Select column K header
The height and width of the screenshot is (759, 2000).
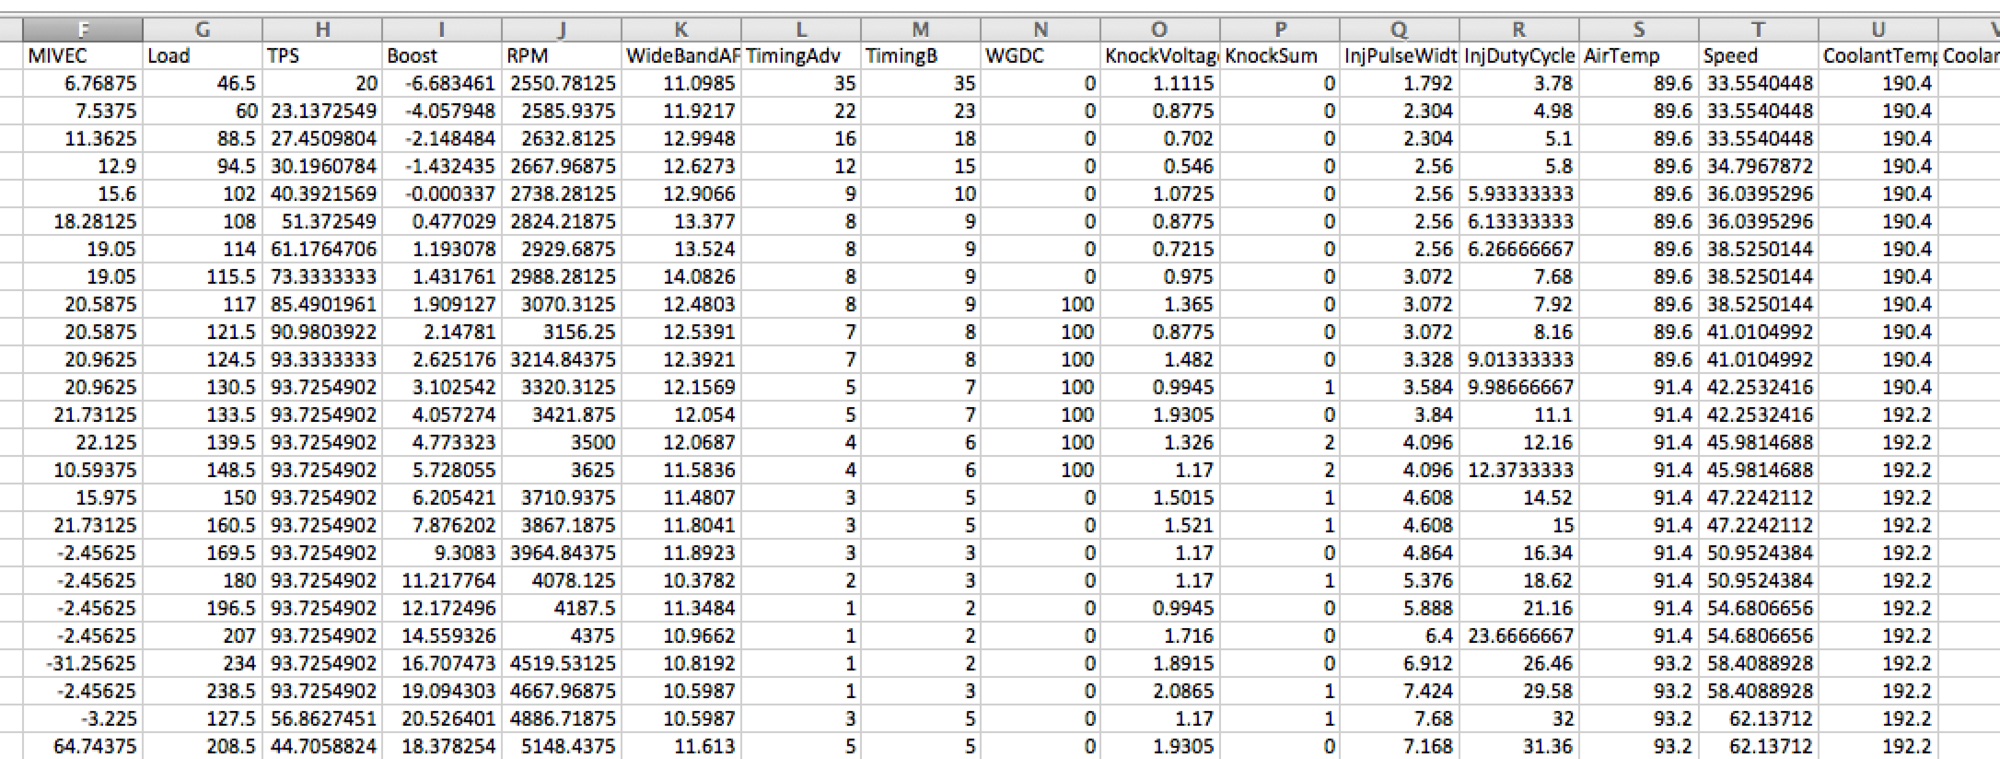click(x=681, y=30)
